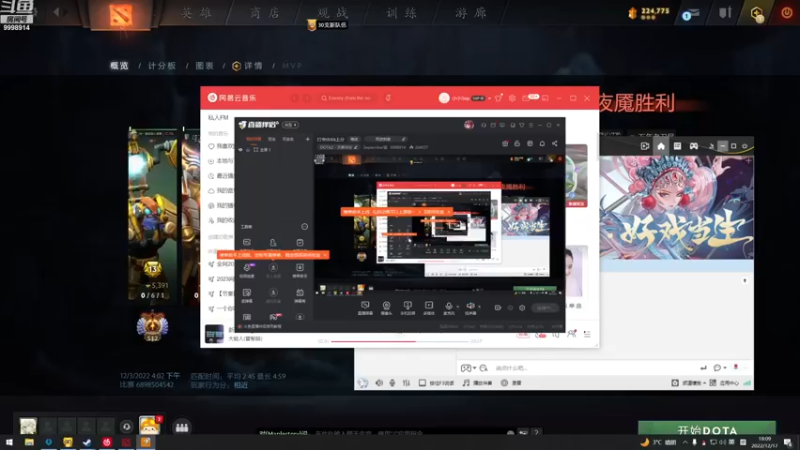Click the Tinker hero portrait card

point(153,216)
